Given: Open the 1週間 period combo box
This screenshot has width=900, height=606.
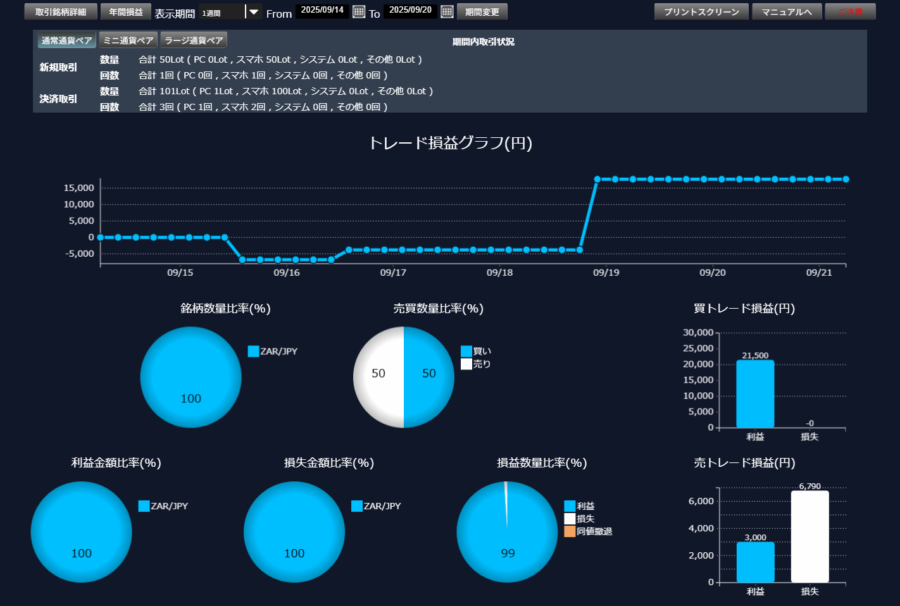Looking at the screenshot, I should (x=221, y=12).
